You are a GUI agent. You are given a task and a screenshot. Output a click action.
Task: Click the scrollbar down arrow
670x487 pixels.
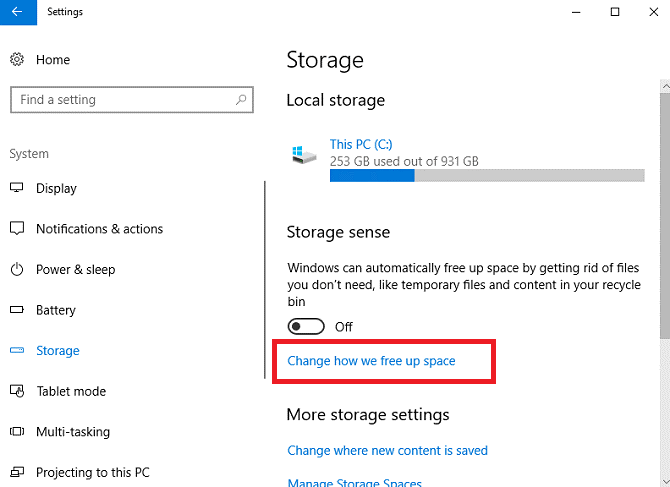665,481
